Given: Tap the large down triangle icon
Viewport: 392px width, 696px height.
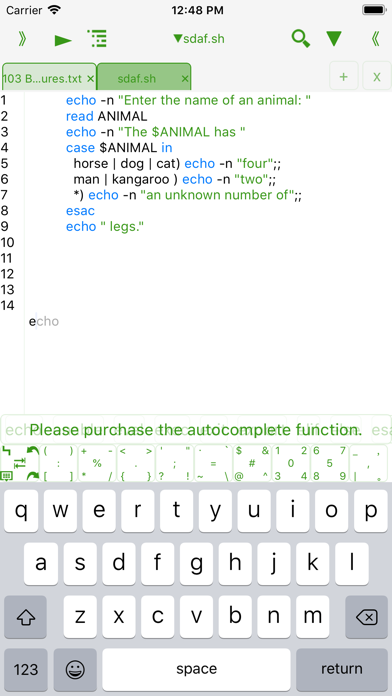Looking at the screenshot, I should coord(334,39).
